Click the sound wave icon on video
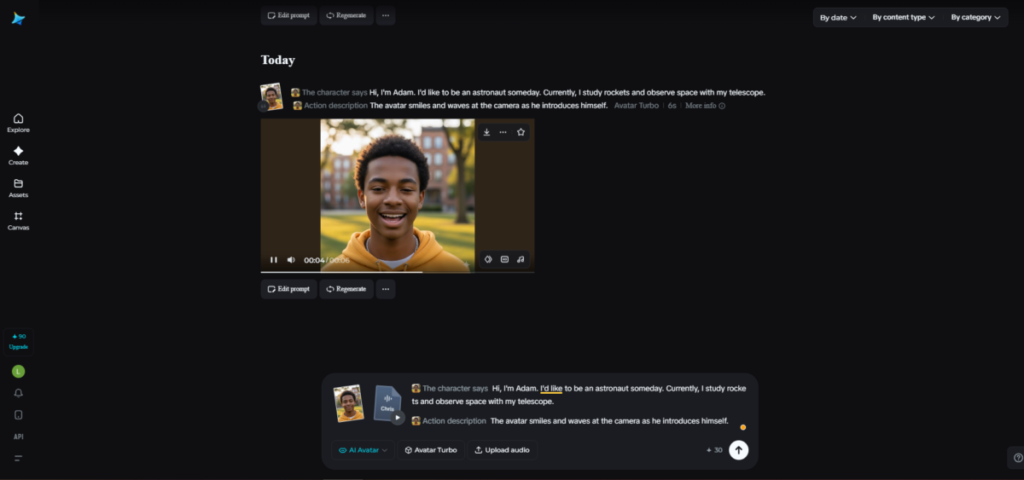This screenshot has height=480, width=1024. [x=488, y=259]
